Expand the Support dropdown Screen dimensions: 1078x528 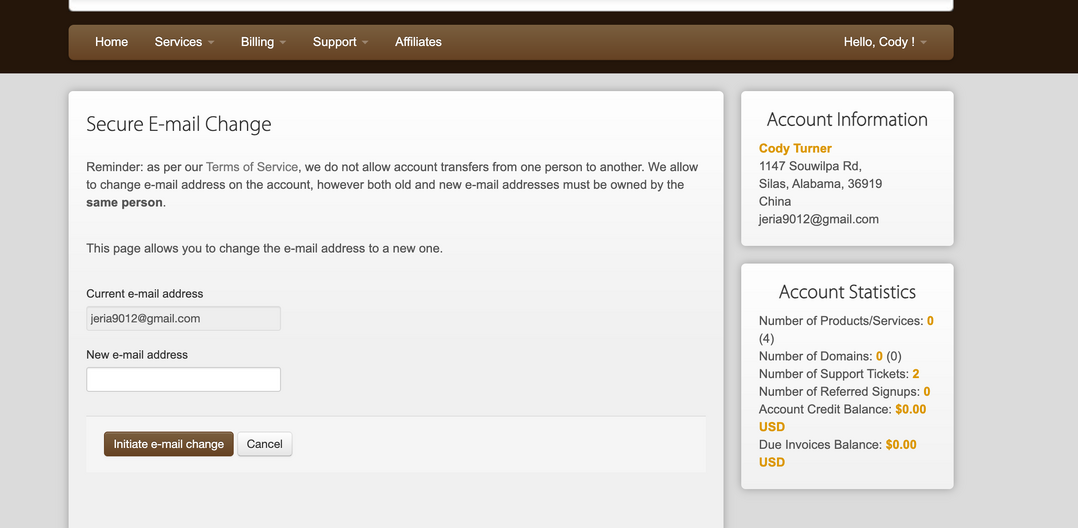pos(340,42)
